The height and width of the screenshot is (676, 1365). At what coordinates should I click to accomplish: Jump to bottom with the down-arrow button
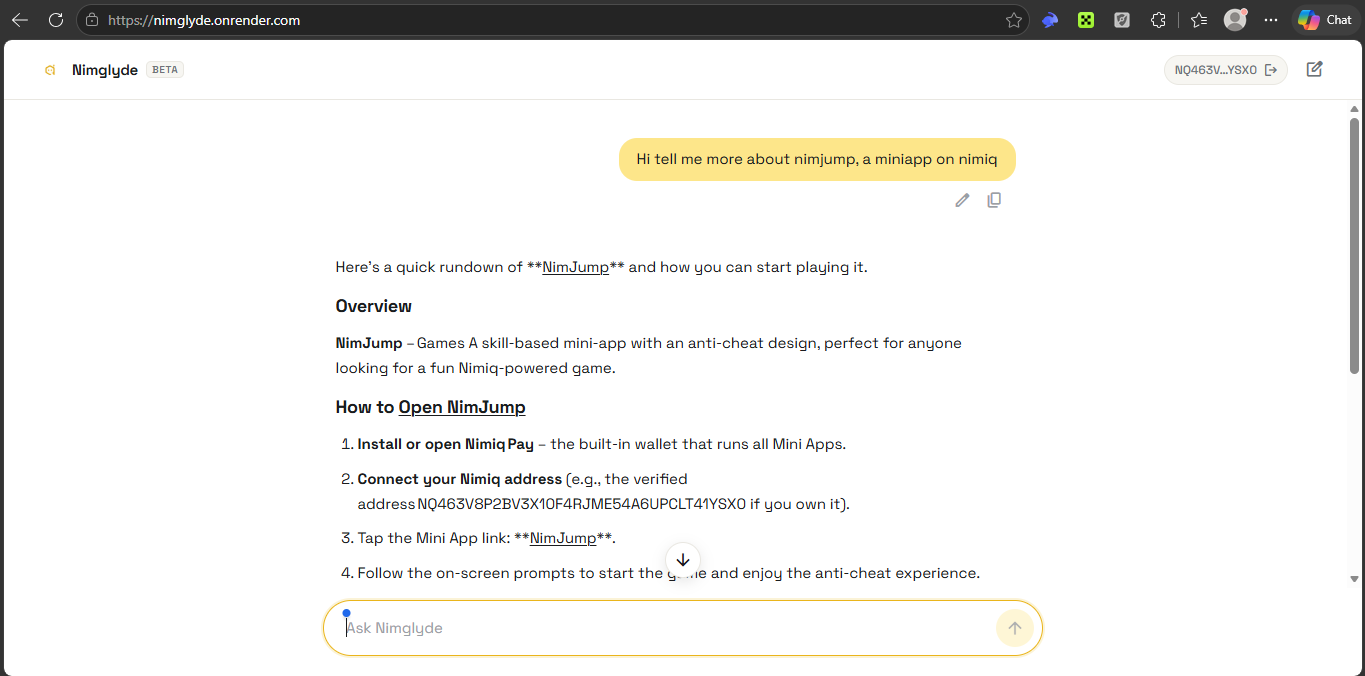pos(683,560)
